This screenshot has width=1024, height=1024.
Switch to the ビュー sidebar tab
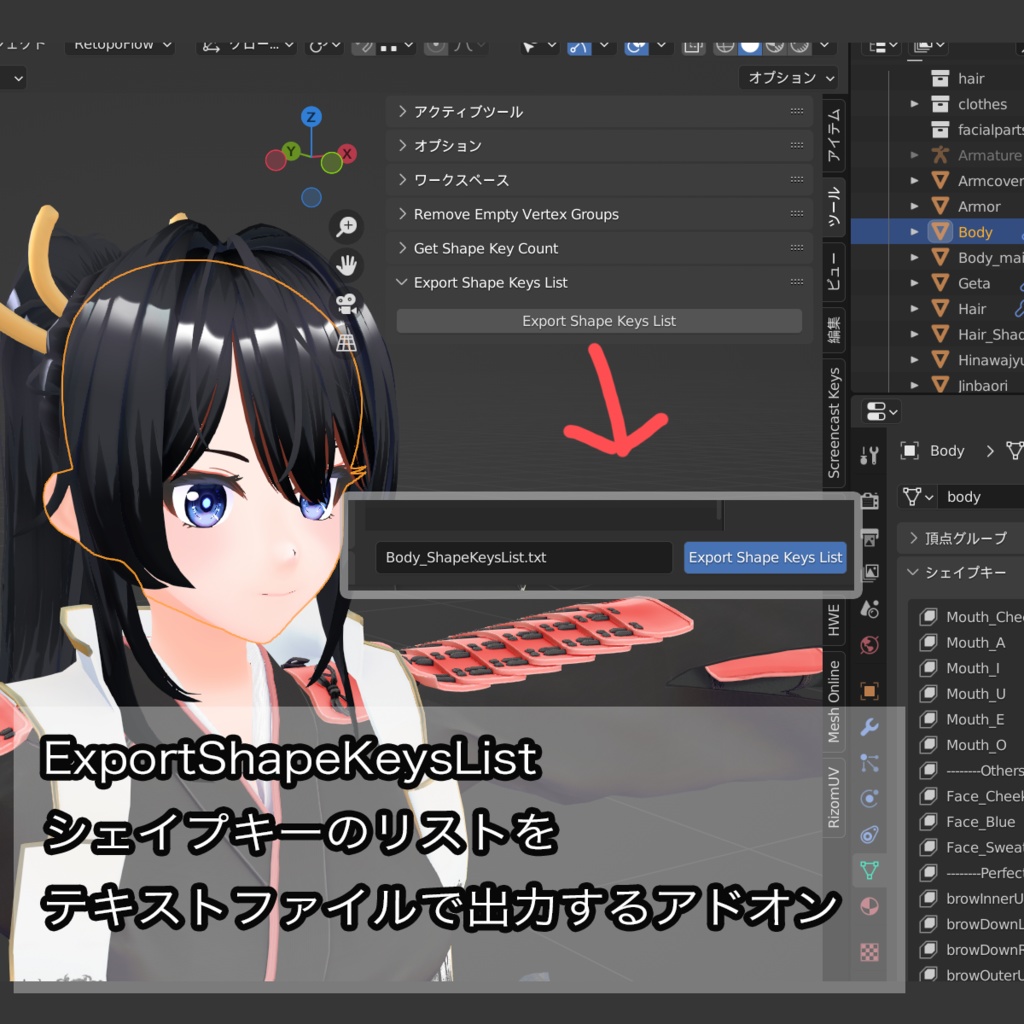pos(834,272)
